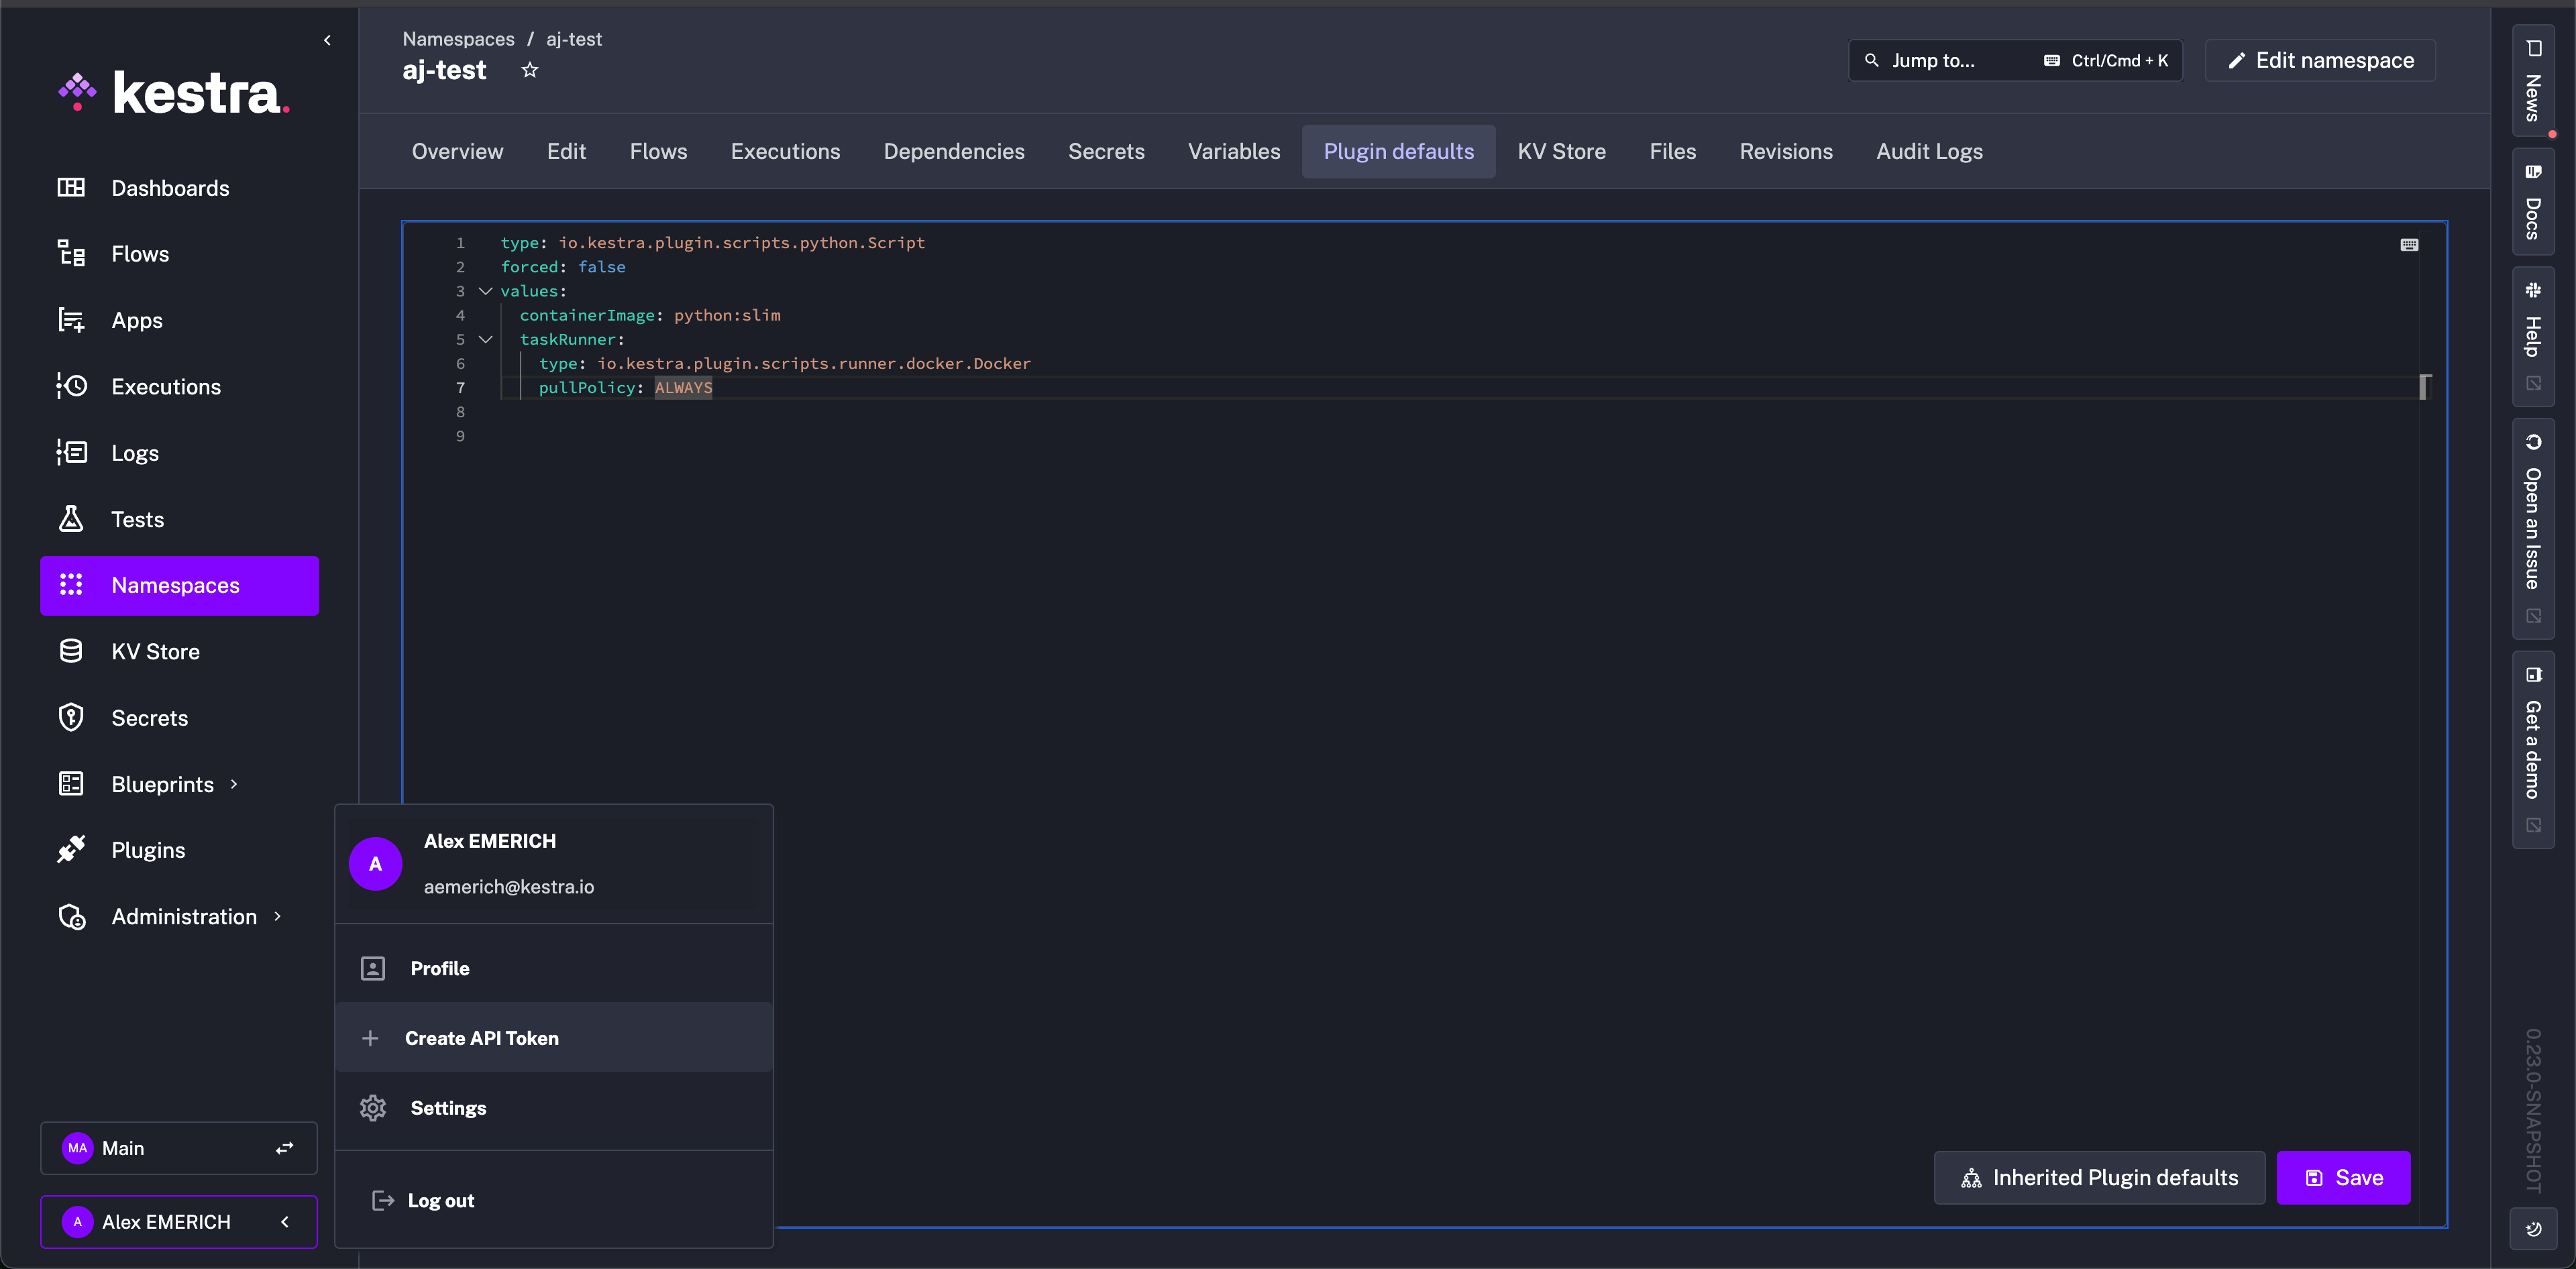Screen dimensions: 2576x1269
Task: Open Logs from the sidebar
Action: (135, 452)
